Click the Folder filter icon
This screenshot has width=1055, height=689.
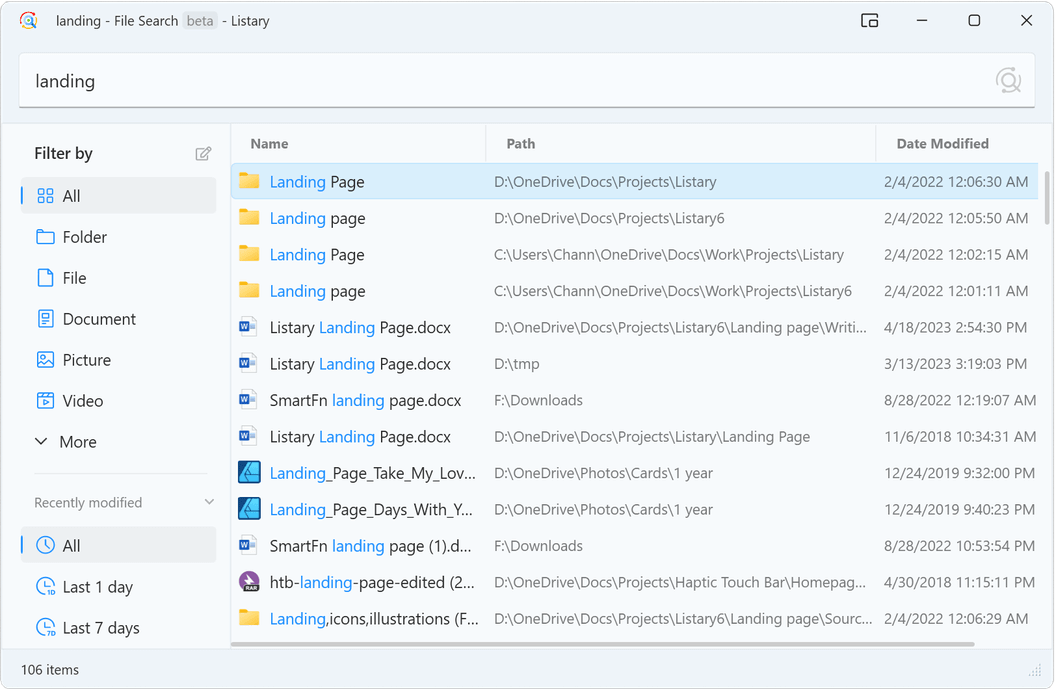45,237
